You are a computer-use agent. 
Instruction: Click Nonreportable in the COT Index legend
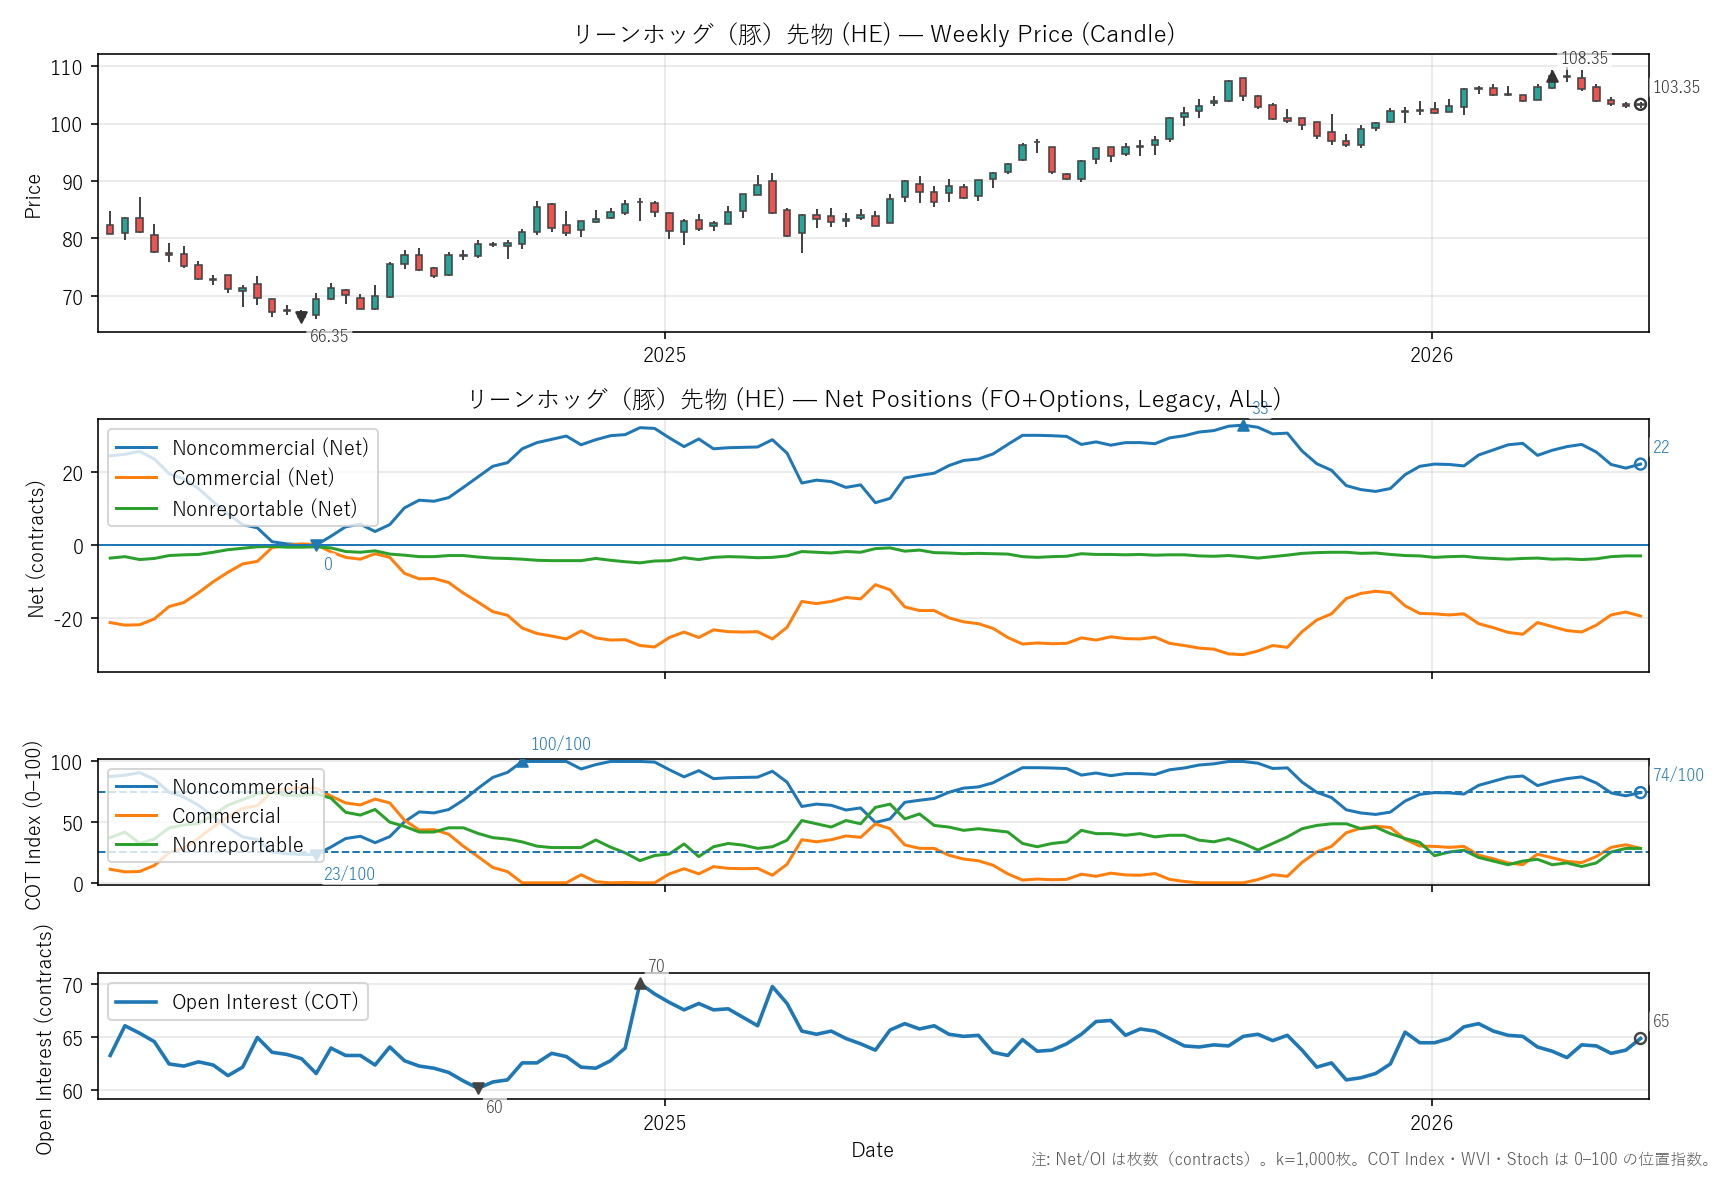tap(237, 845)
